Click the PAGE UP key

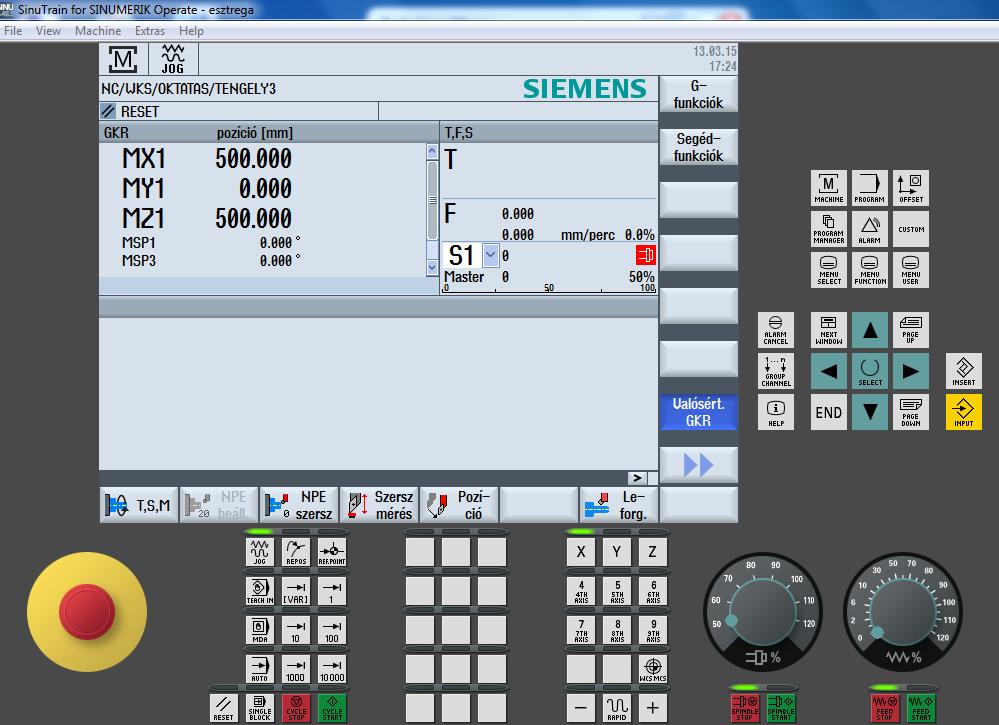pos(910,329)
